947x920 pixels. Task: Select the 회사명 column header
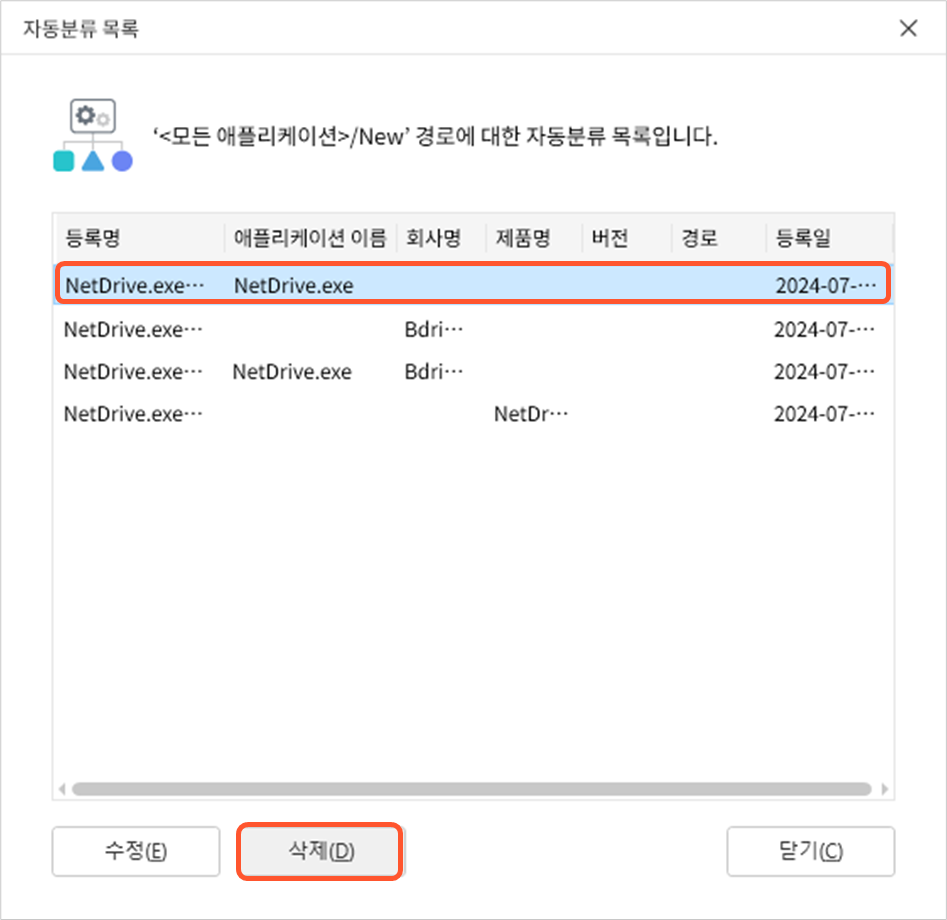441,238
